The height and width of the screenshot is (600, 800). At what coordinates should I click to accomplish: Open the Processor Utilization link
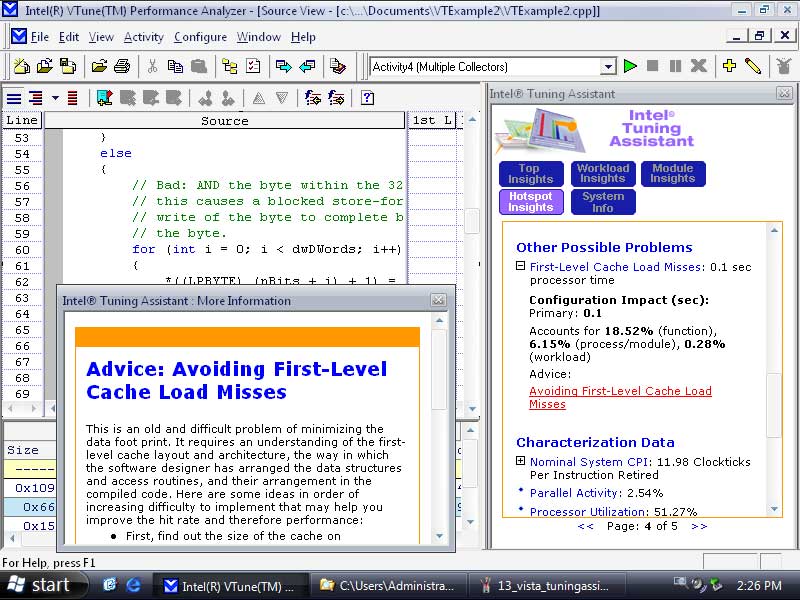pyautogui.click(x=587, y=511)
